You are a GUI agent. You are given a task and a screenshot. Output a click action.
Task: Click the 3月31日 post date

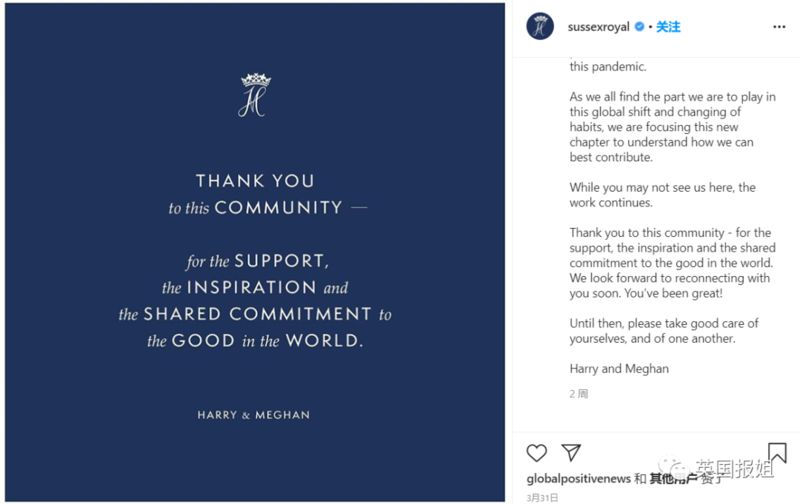542,497
